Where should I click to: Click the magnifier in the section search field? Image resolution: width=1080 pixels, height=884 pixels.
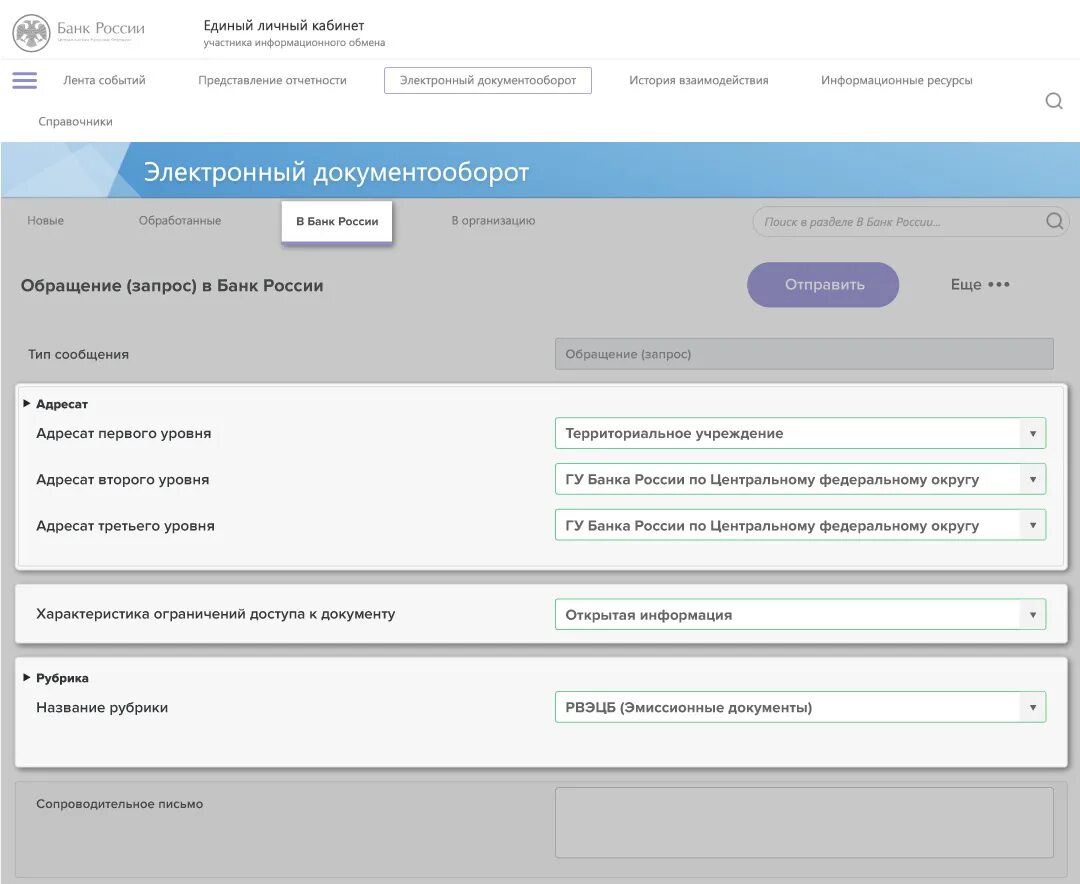(x=1055, y=221)
